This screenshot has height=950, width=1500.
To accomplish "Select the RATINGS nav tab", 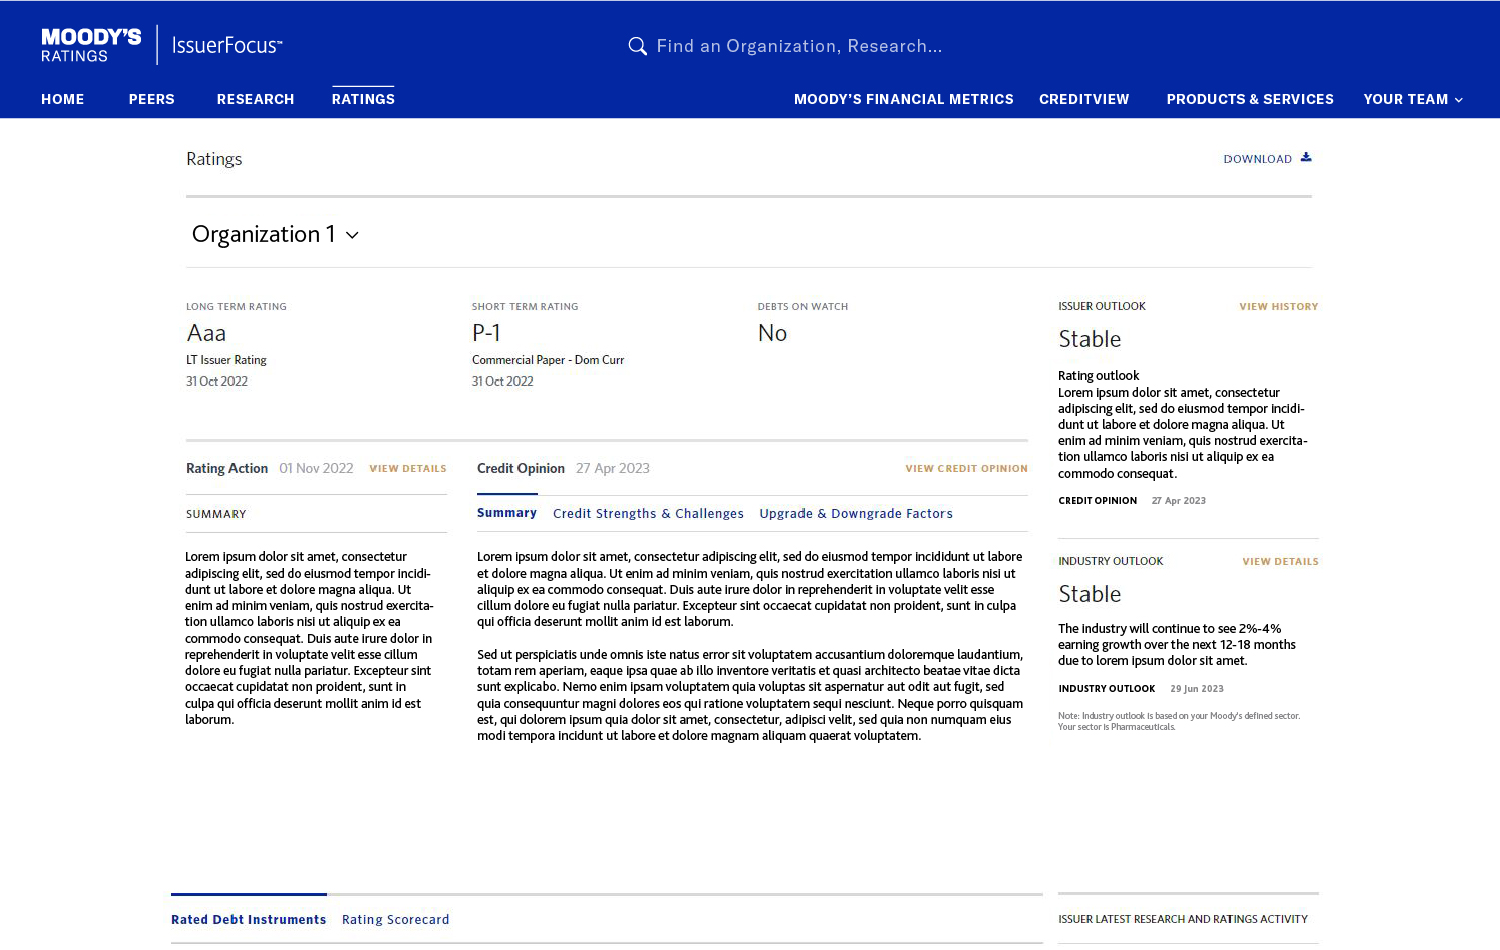I will coord(363,99).
